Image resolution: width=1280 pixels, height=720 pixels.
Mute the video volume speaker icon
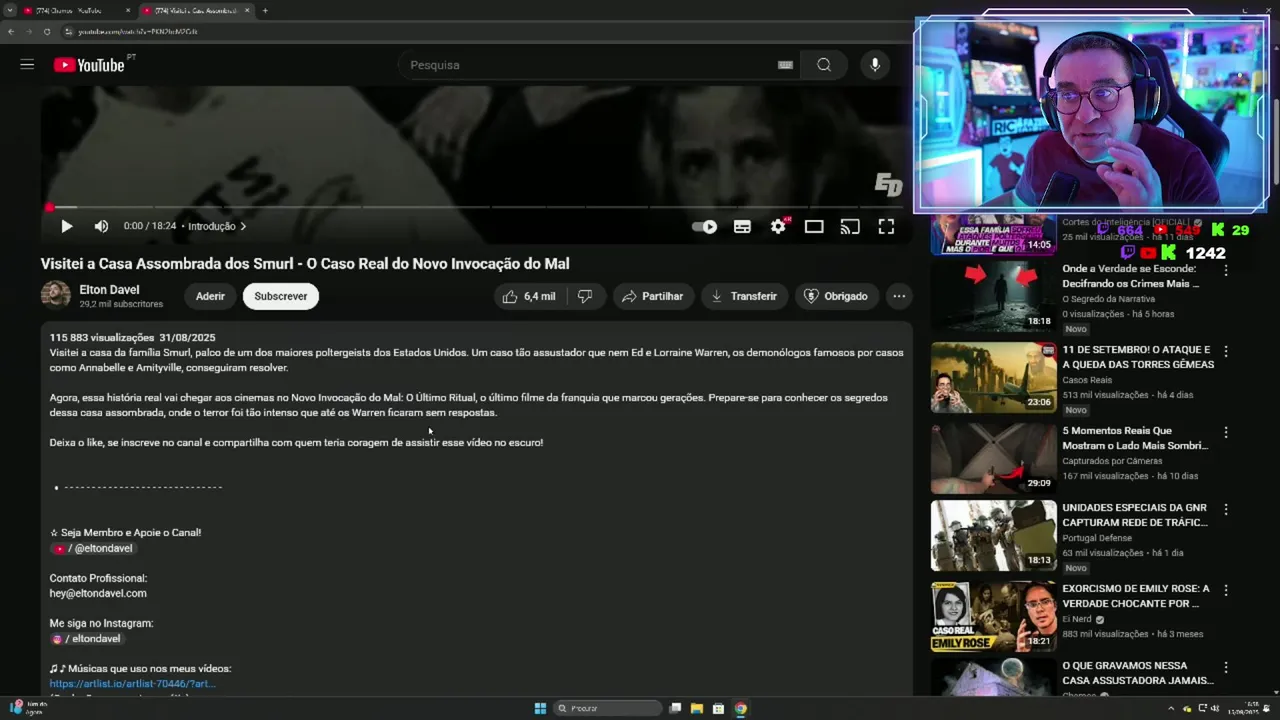click(101, 226)
